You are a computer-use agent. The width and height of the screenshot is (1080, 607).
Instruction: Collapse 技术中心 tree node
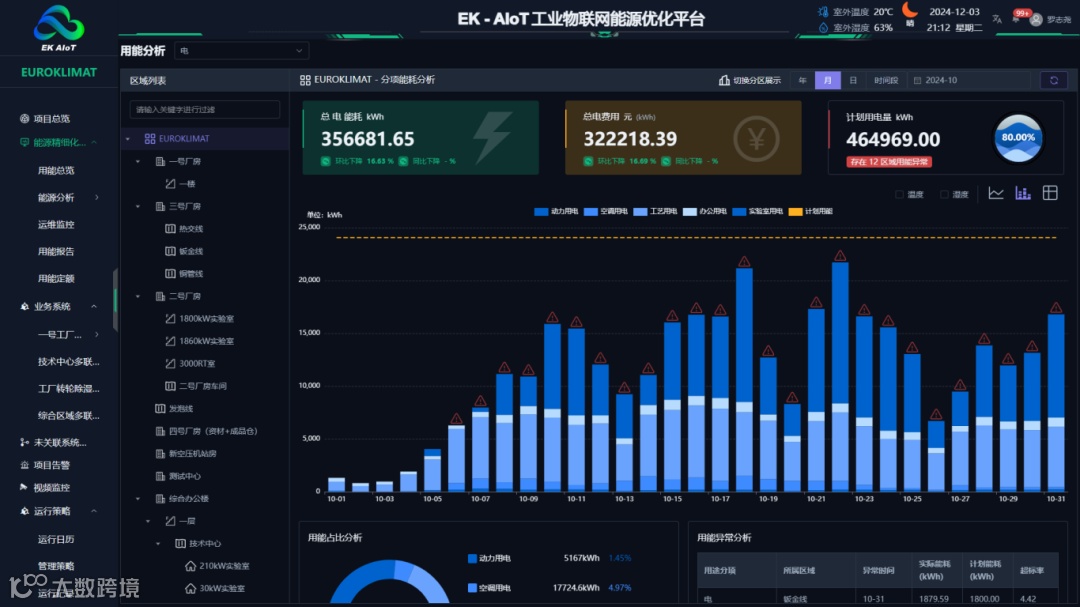[158, 544]
